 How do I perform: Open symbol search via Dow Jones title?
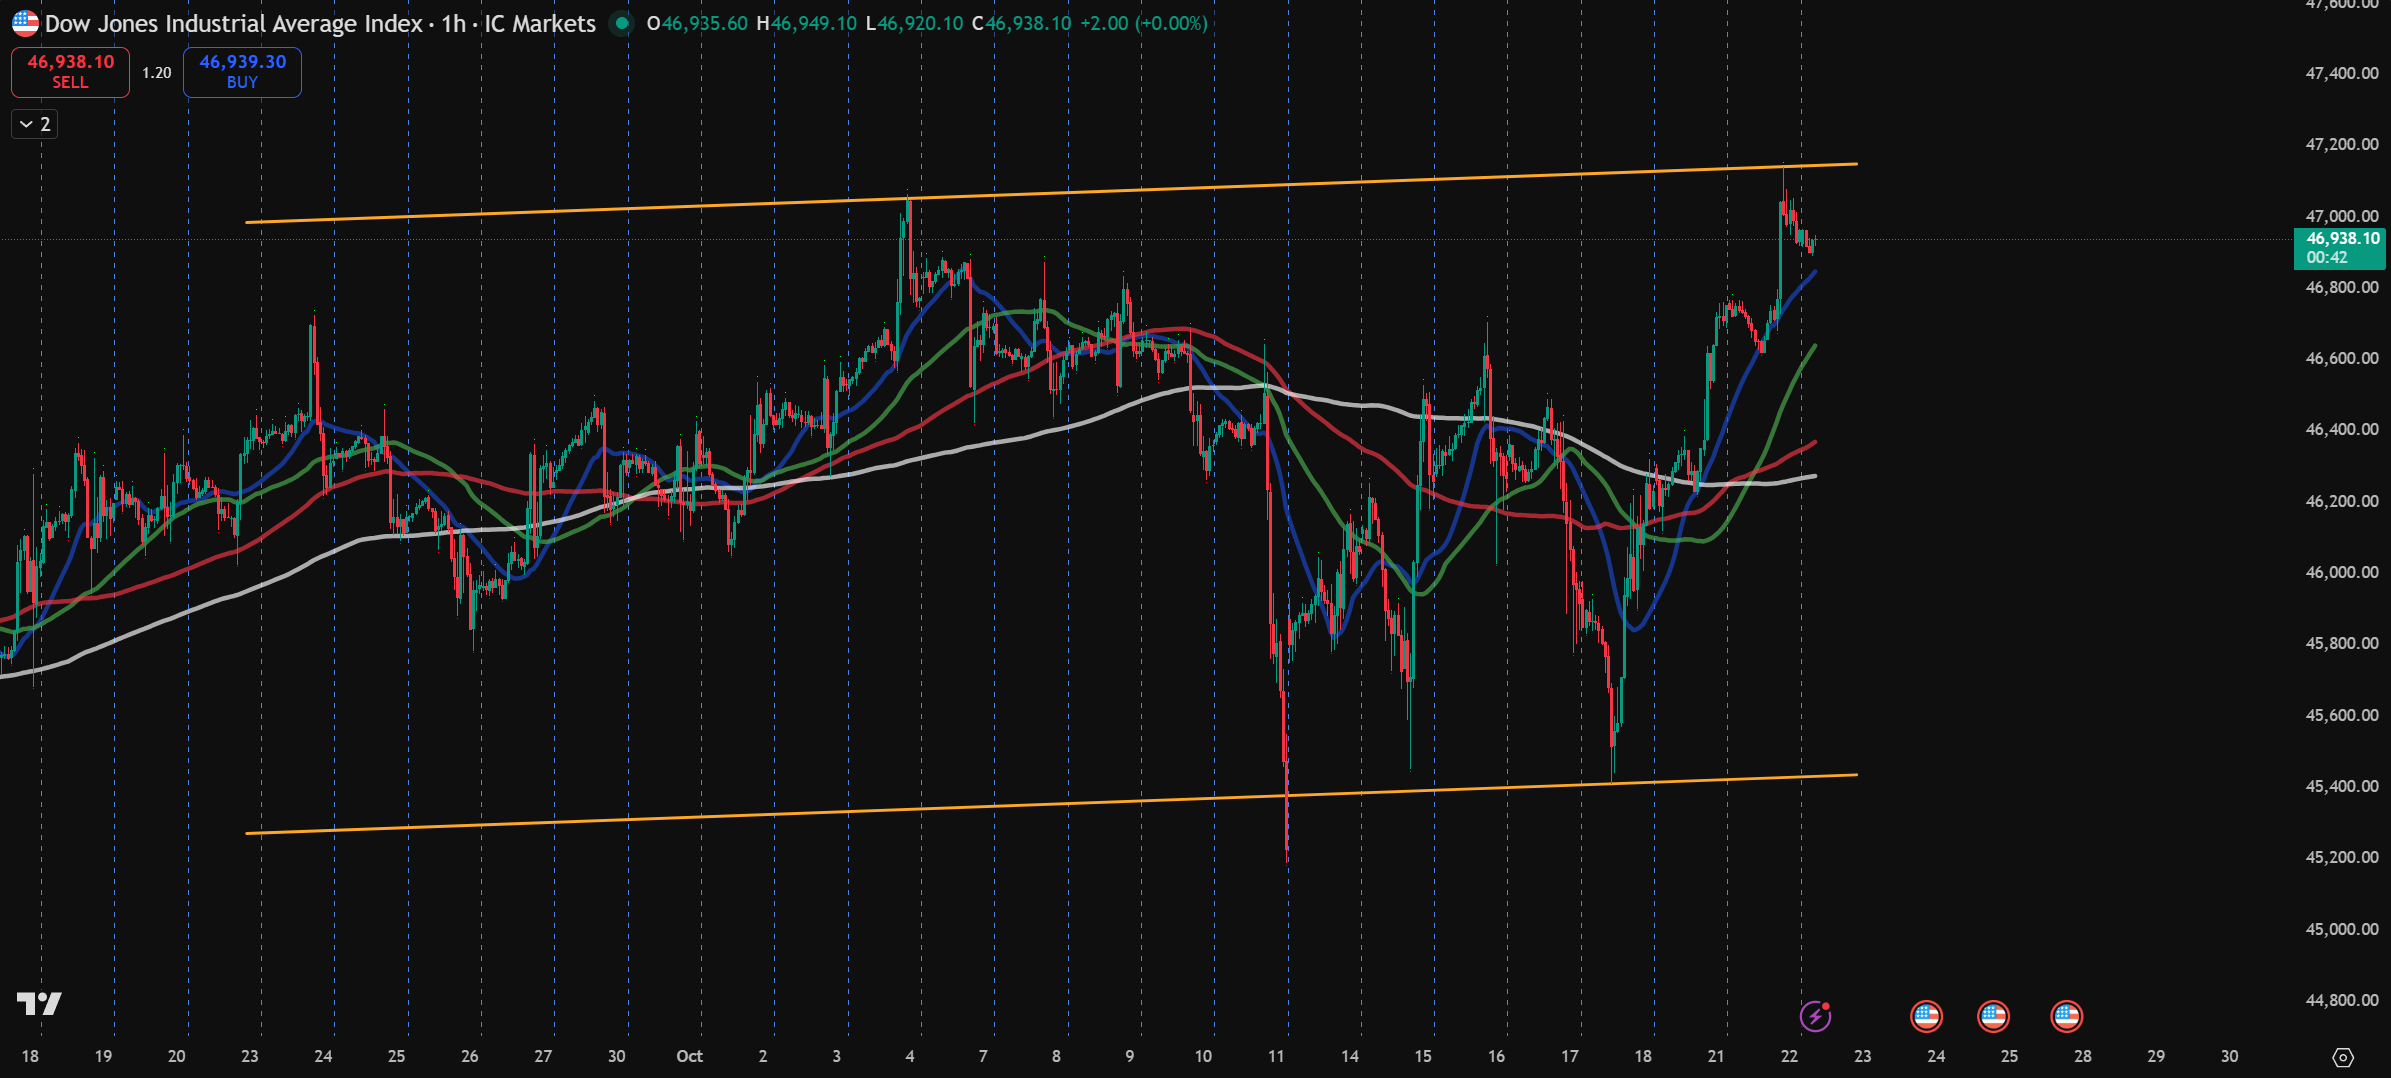[x=233, y=23]
